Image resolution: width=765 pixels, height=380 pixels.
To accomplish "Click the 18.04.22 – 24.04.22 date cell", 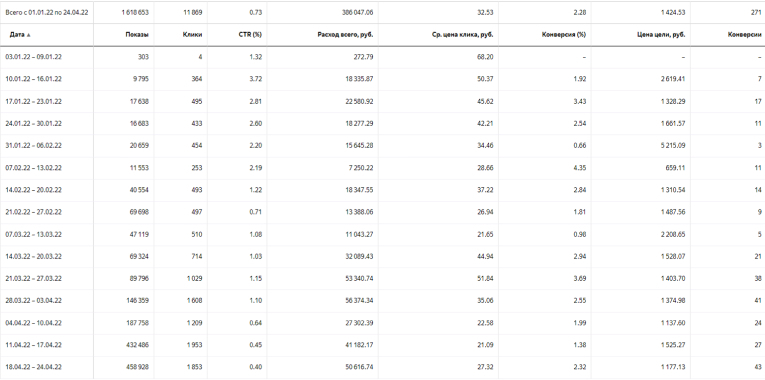I will (34, 367).
